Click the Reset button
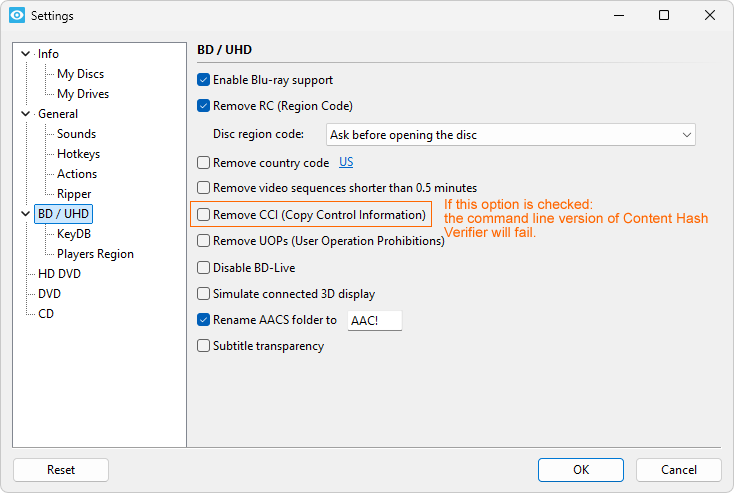Image resolution: width=734 pixels, height=493 pixels. point(61,470)
